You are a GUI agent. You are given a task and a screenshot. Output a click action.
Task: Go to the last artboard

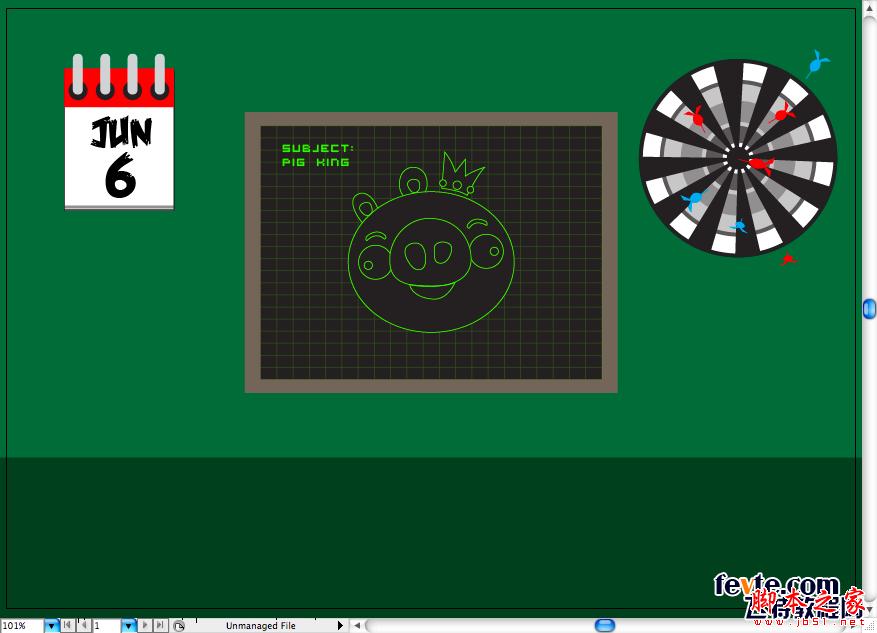click(x=160, y=625)
